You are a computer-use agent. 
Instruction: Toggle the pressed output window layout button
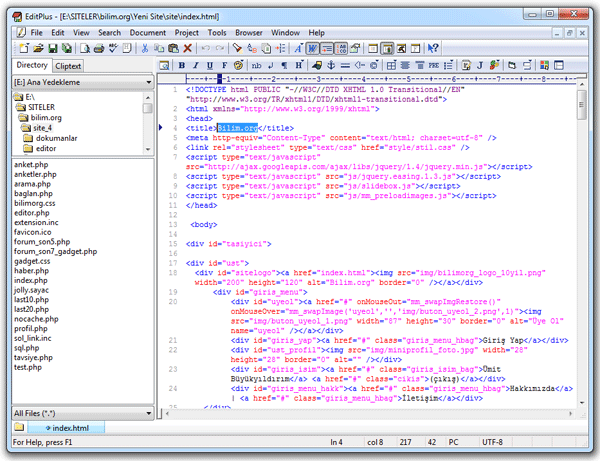click(387, 48)
